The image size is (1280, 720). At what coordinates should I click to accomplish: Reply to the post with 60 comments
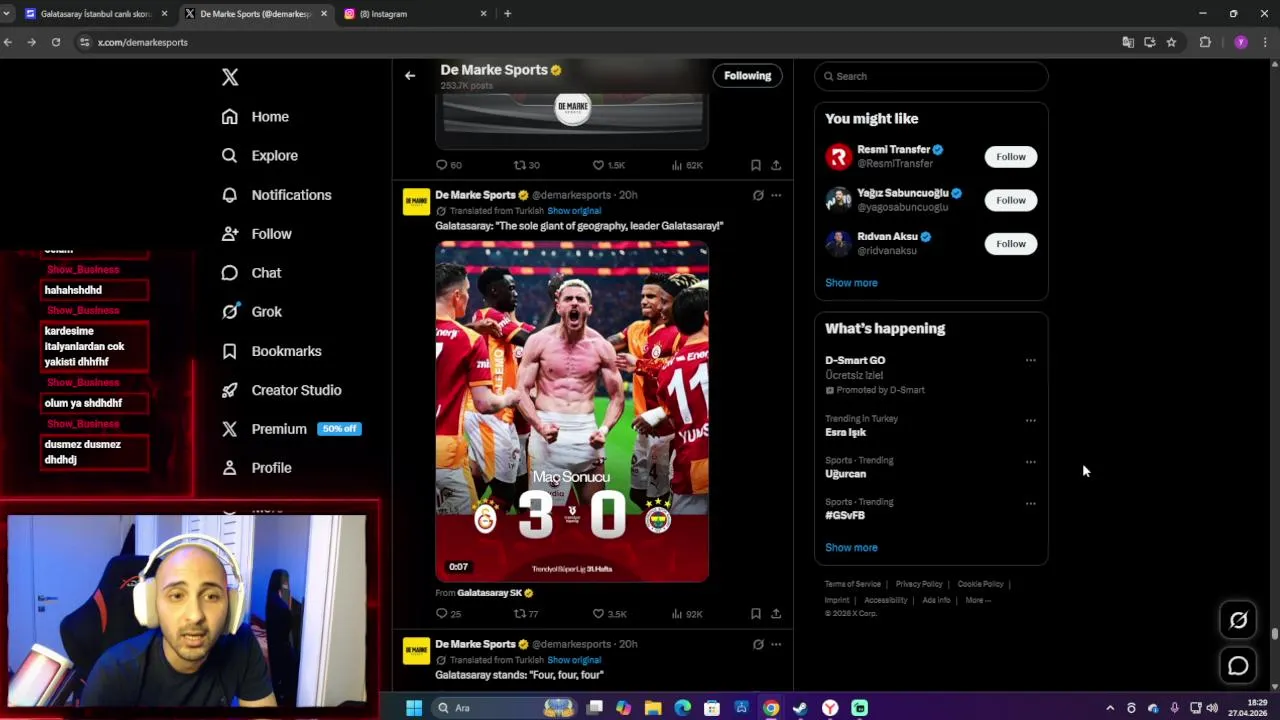point(448,165)
